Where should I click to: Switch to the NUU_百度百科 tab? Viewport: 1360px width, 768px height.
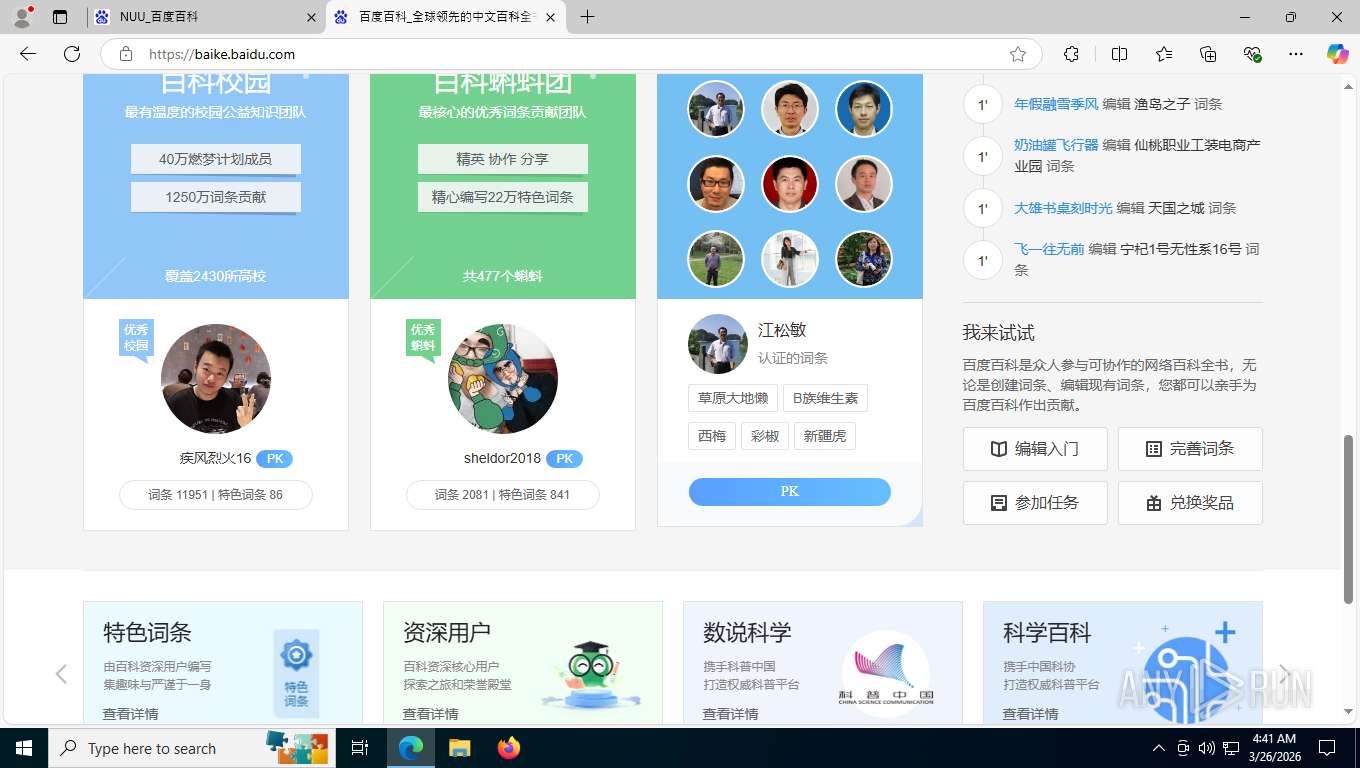(205, 17)
